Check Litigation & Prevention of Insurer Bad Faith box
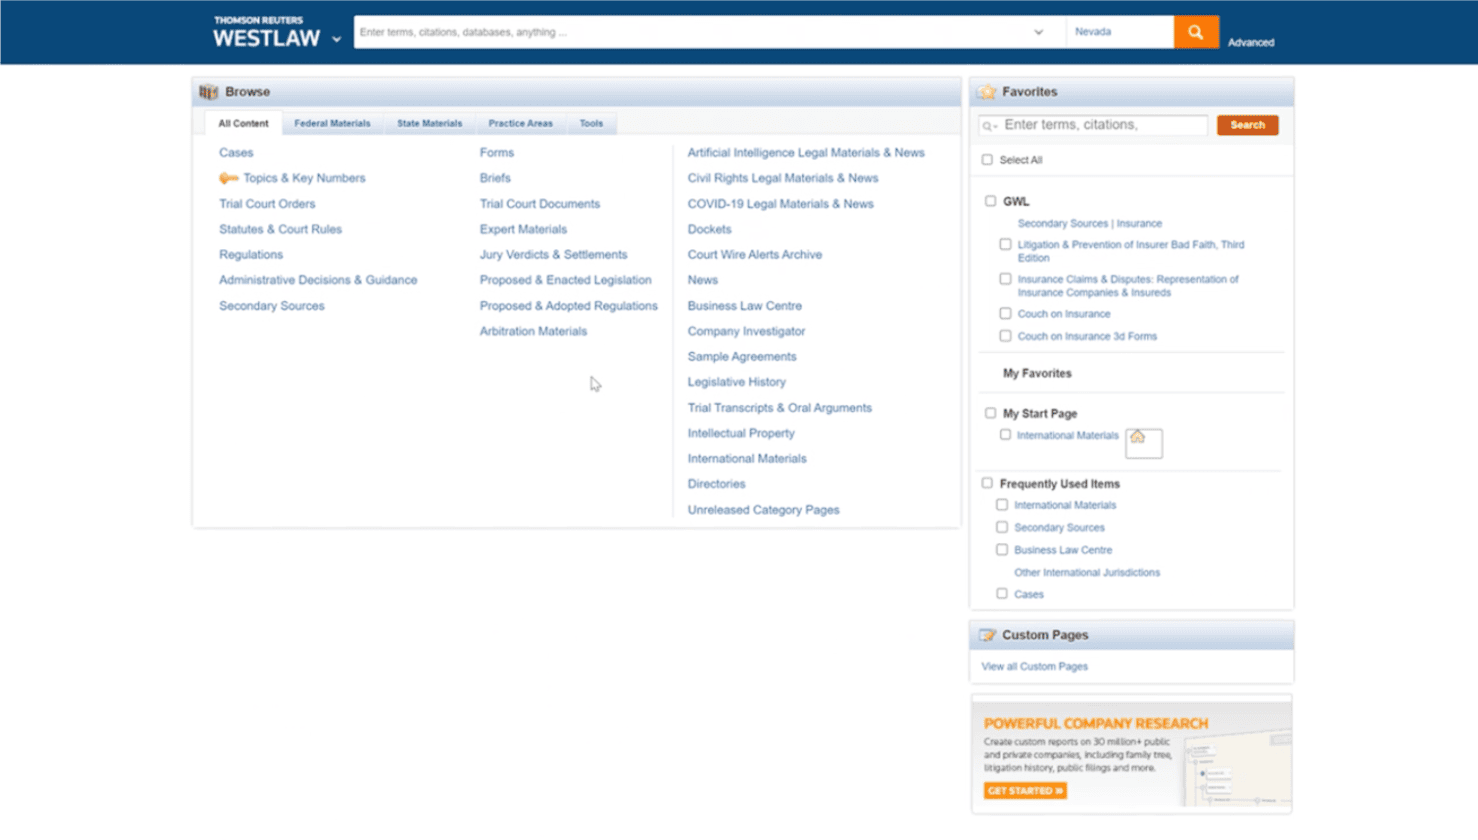Viewport: 1478px width, 840px height. pyautogui.click(x=1005, y=244)
